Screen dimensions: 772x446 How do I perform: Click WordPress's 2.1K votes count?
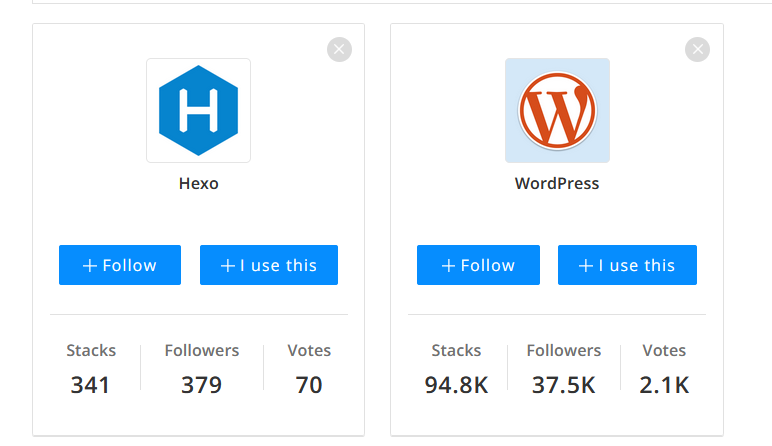[x=665, y=384]
